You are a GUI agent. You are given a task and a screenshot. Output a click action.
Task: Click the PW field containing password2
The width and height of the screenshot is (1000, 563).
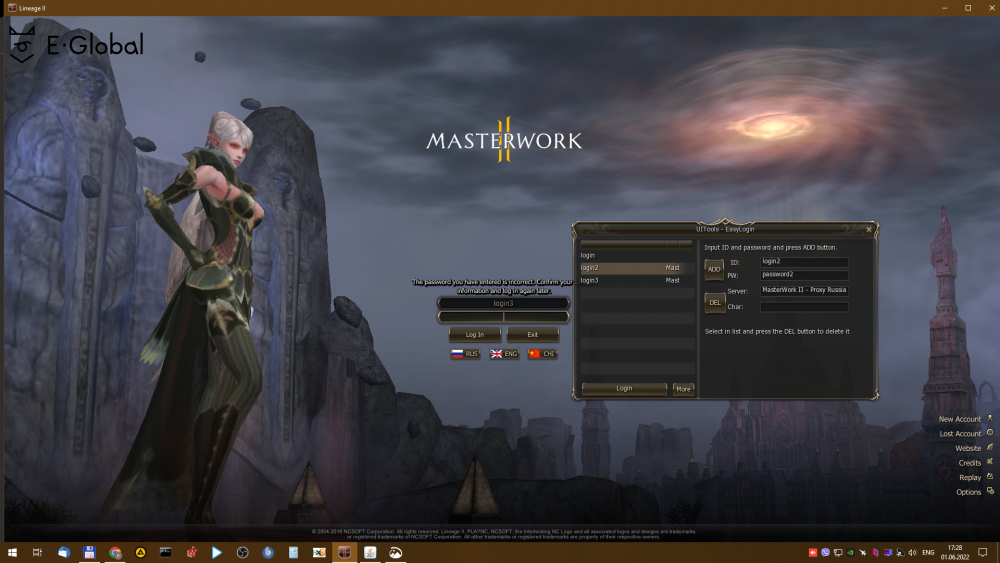tap(804, 274)
